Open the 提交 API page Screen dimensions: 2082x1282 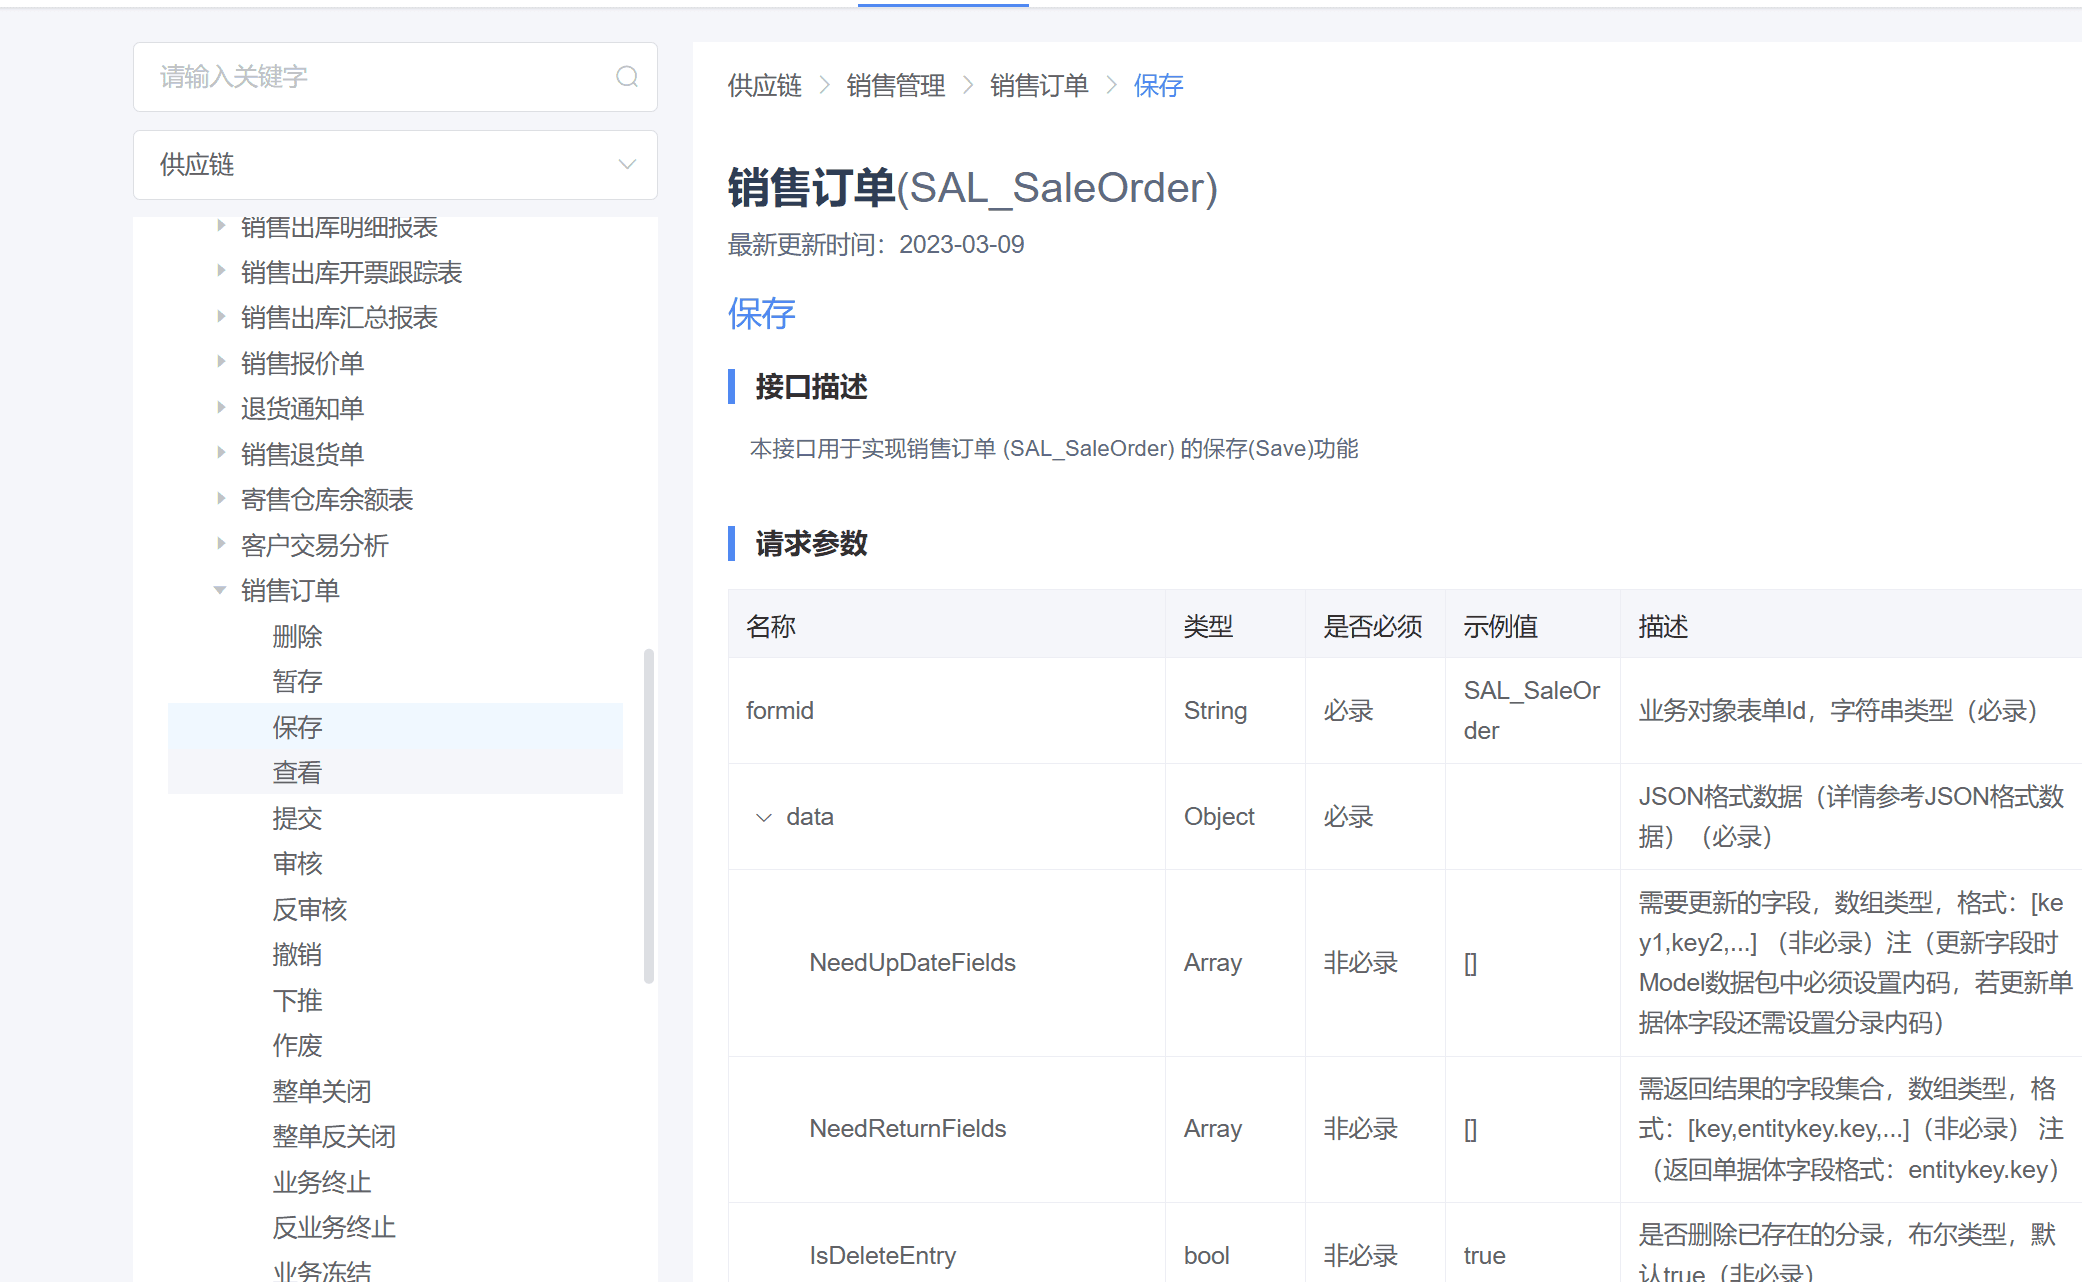(297, 818)
